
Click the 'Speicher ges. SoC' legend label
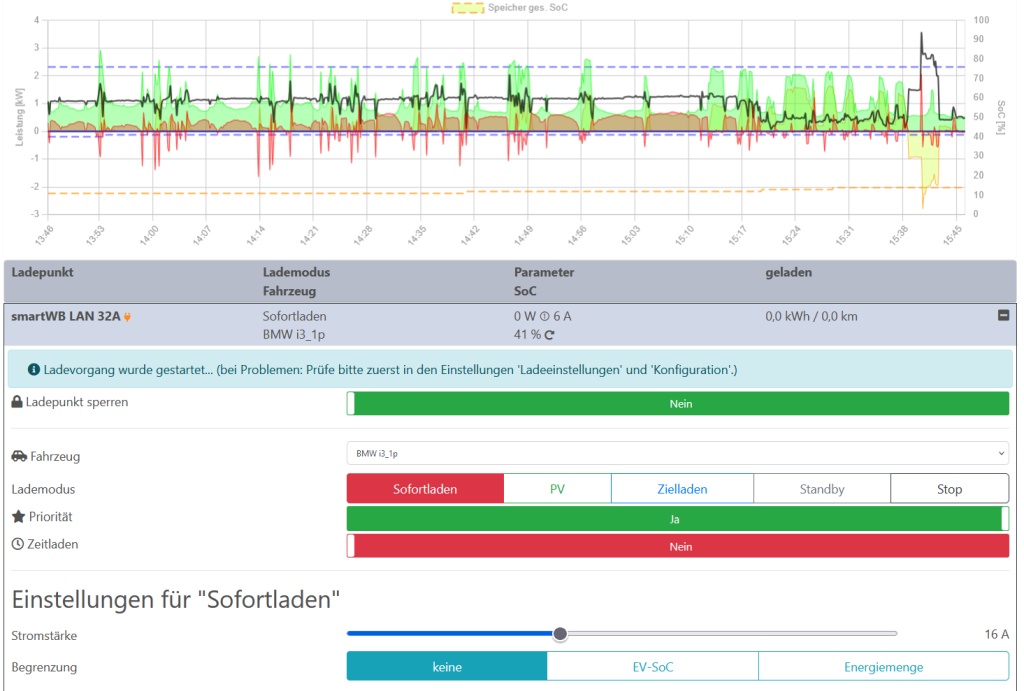528,8
